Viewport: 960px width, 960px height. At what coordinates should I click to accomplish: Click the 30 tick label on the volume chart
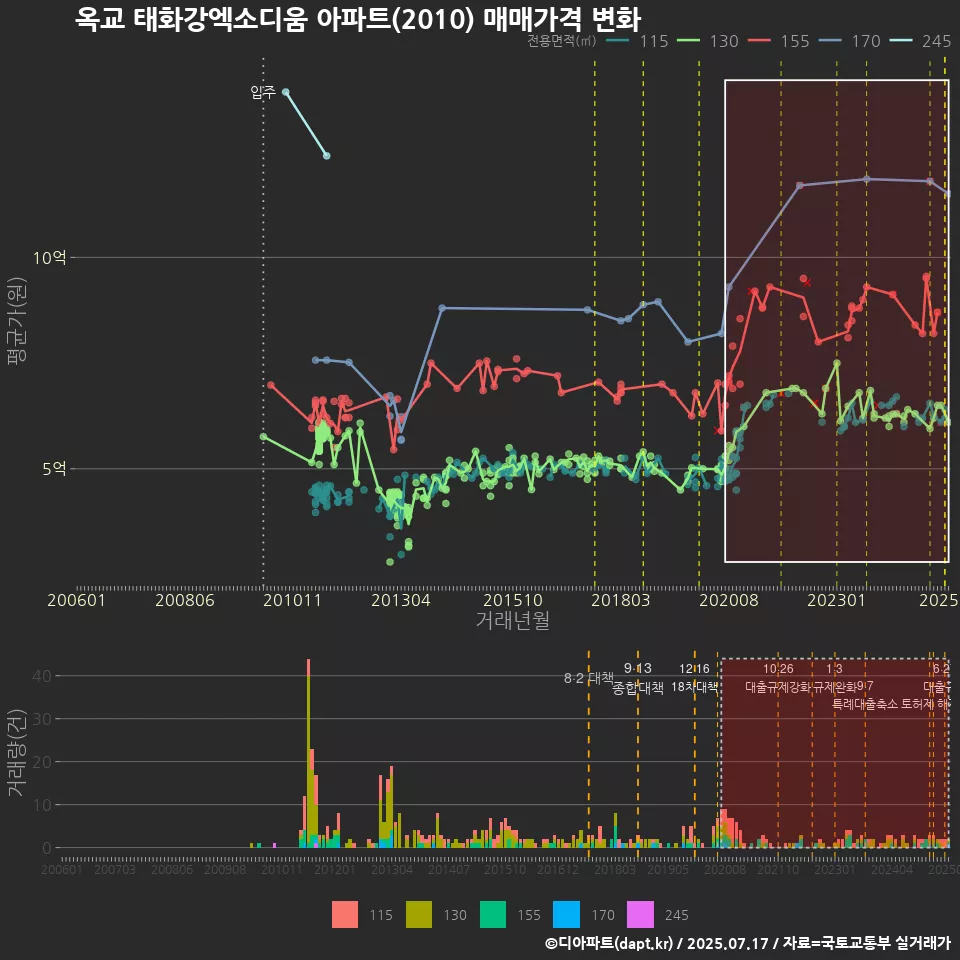tap(42, 719)
